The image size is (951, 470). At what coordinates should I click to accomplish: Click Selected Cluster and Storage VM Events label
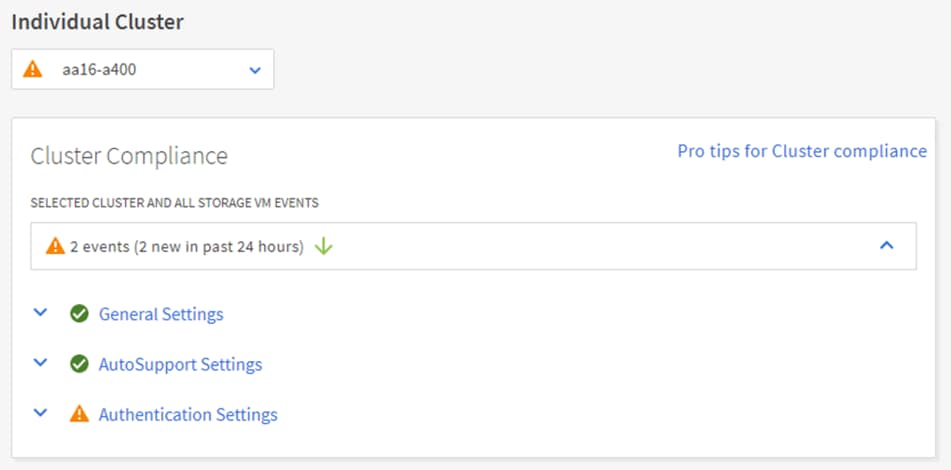tap(175, 203)
